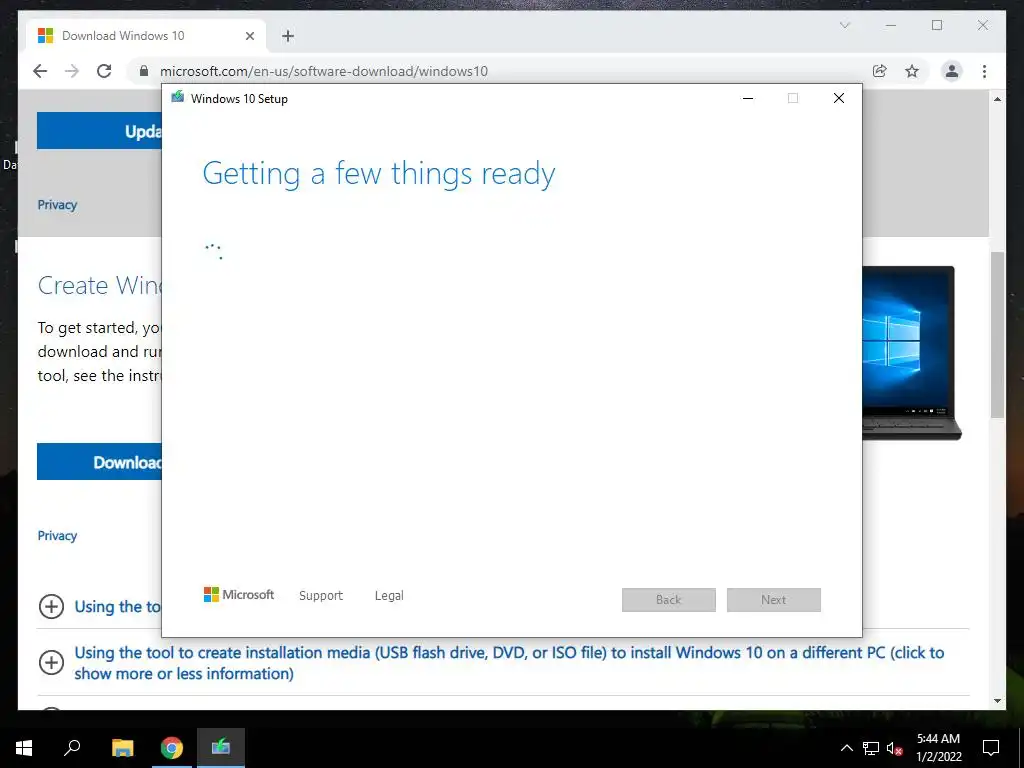Screen dimensions: 1024x768
Task: Open network status tray icon
Action: click(871, 748)
